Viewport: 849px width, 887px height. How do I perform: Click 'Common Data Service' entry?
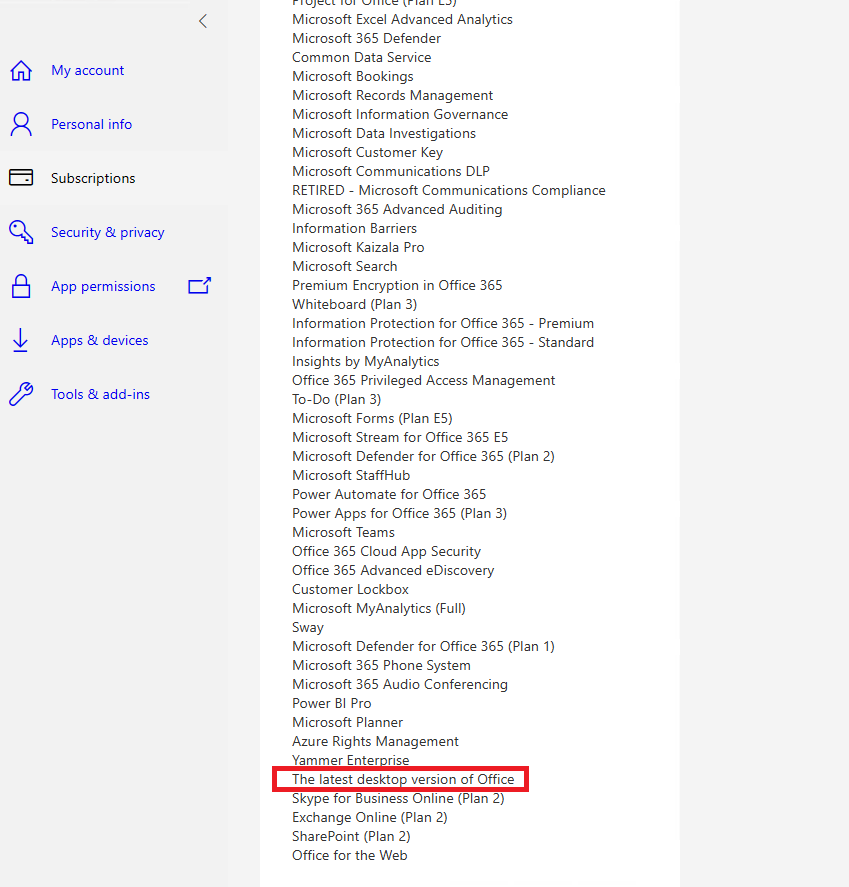click(361, 57)
